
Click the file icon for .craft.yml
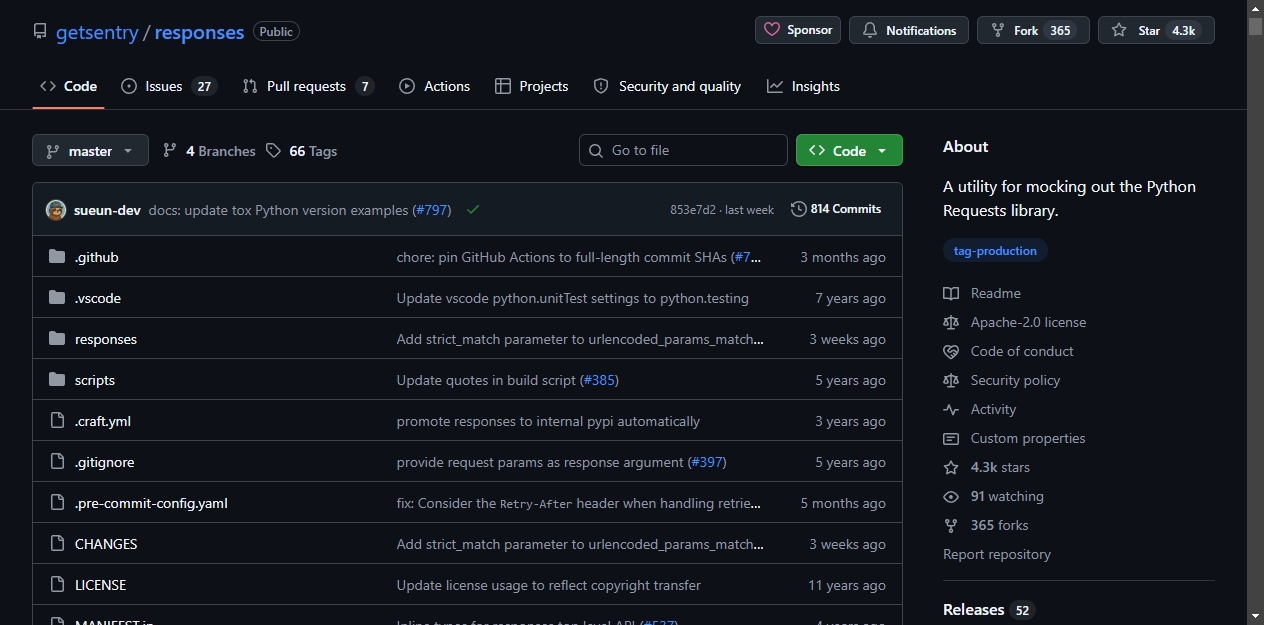(x=57, y=421)
